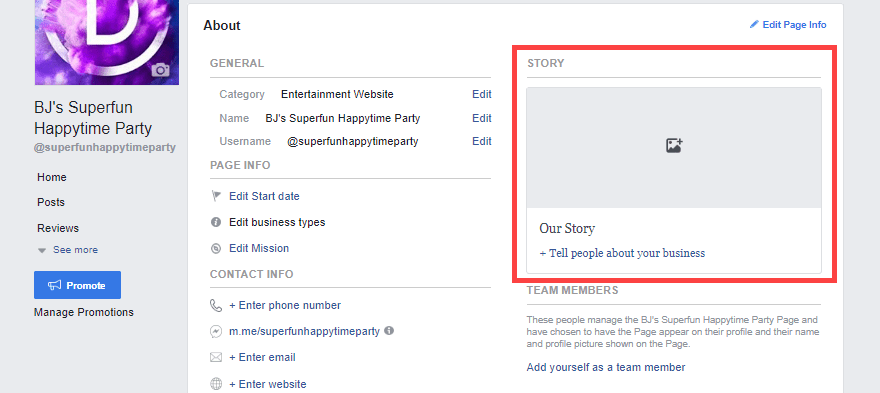Click the Messenger icon beside m.me link
Viewport: 880px width, 393px height.
point(216,331)
